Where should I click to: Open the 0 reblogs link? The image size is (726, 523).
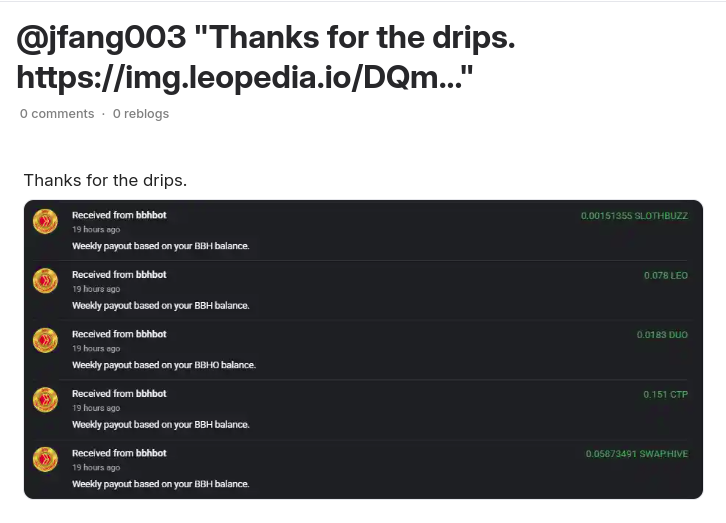click(x=141, y=114)
